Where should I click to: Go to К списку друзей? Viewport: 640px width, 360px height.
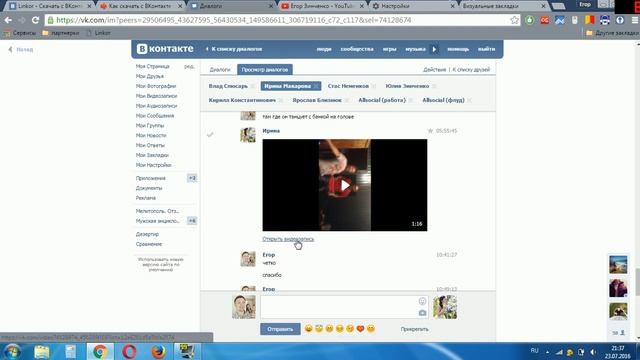471,70
